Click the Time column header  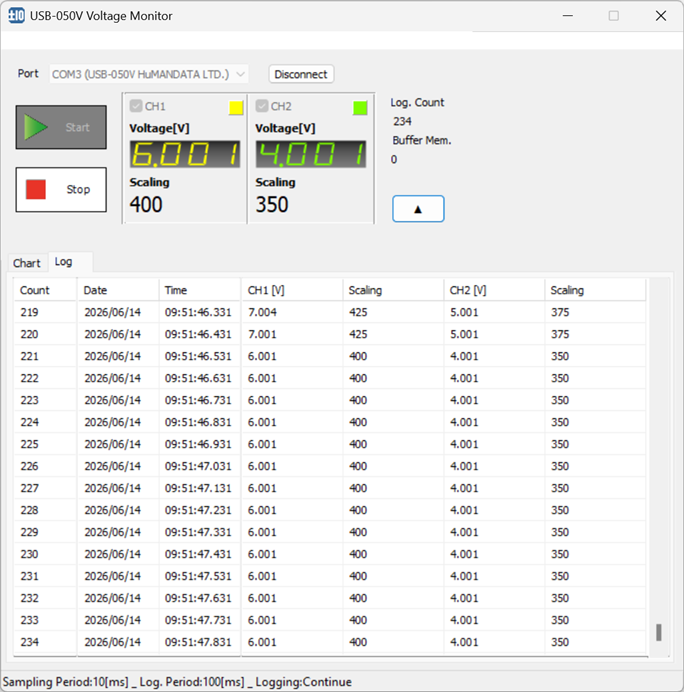pyautogui.click(x=199, y=290)
